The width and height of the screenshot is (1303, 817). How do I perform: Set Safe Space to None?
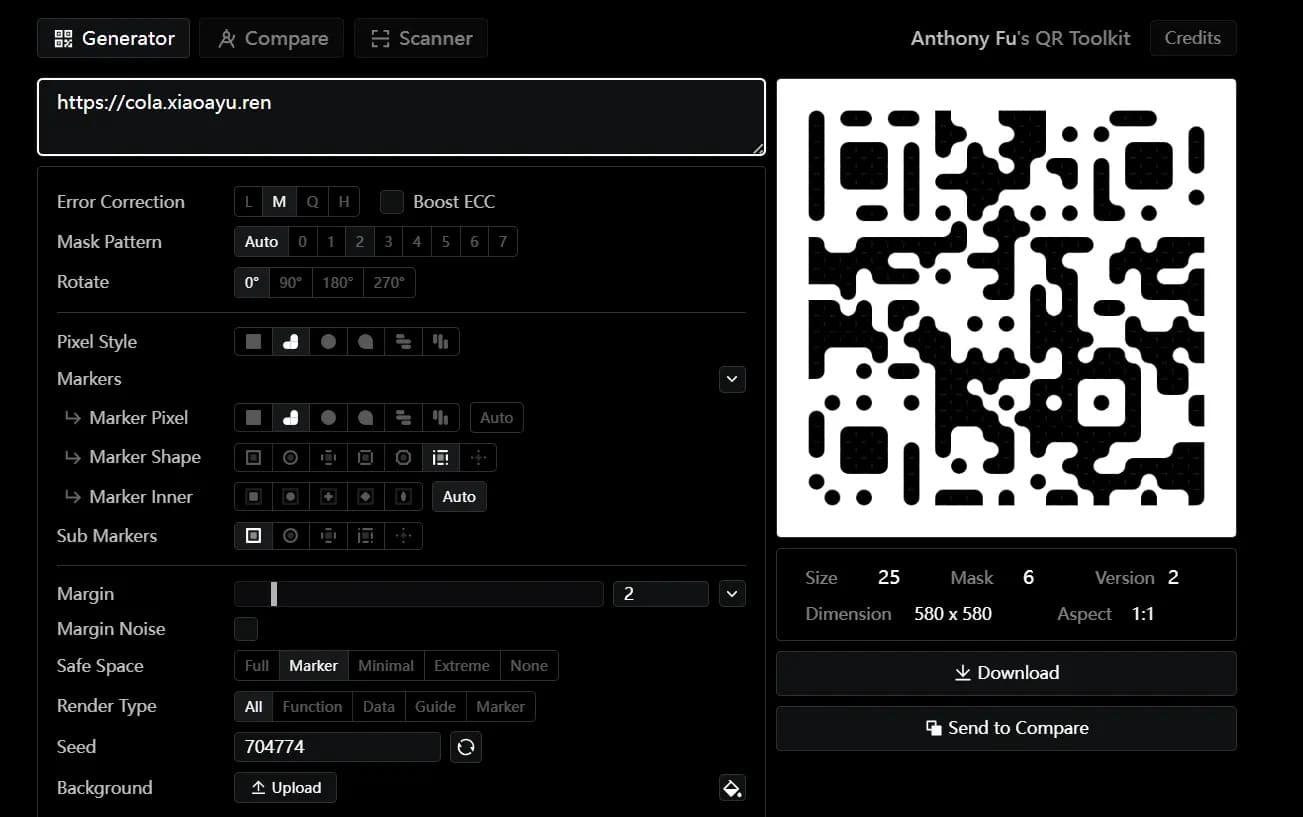click(x=529, y=666)
